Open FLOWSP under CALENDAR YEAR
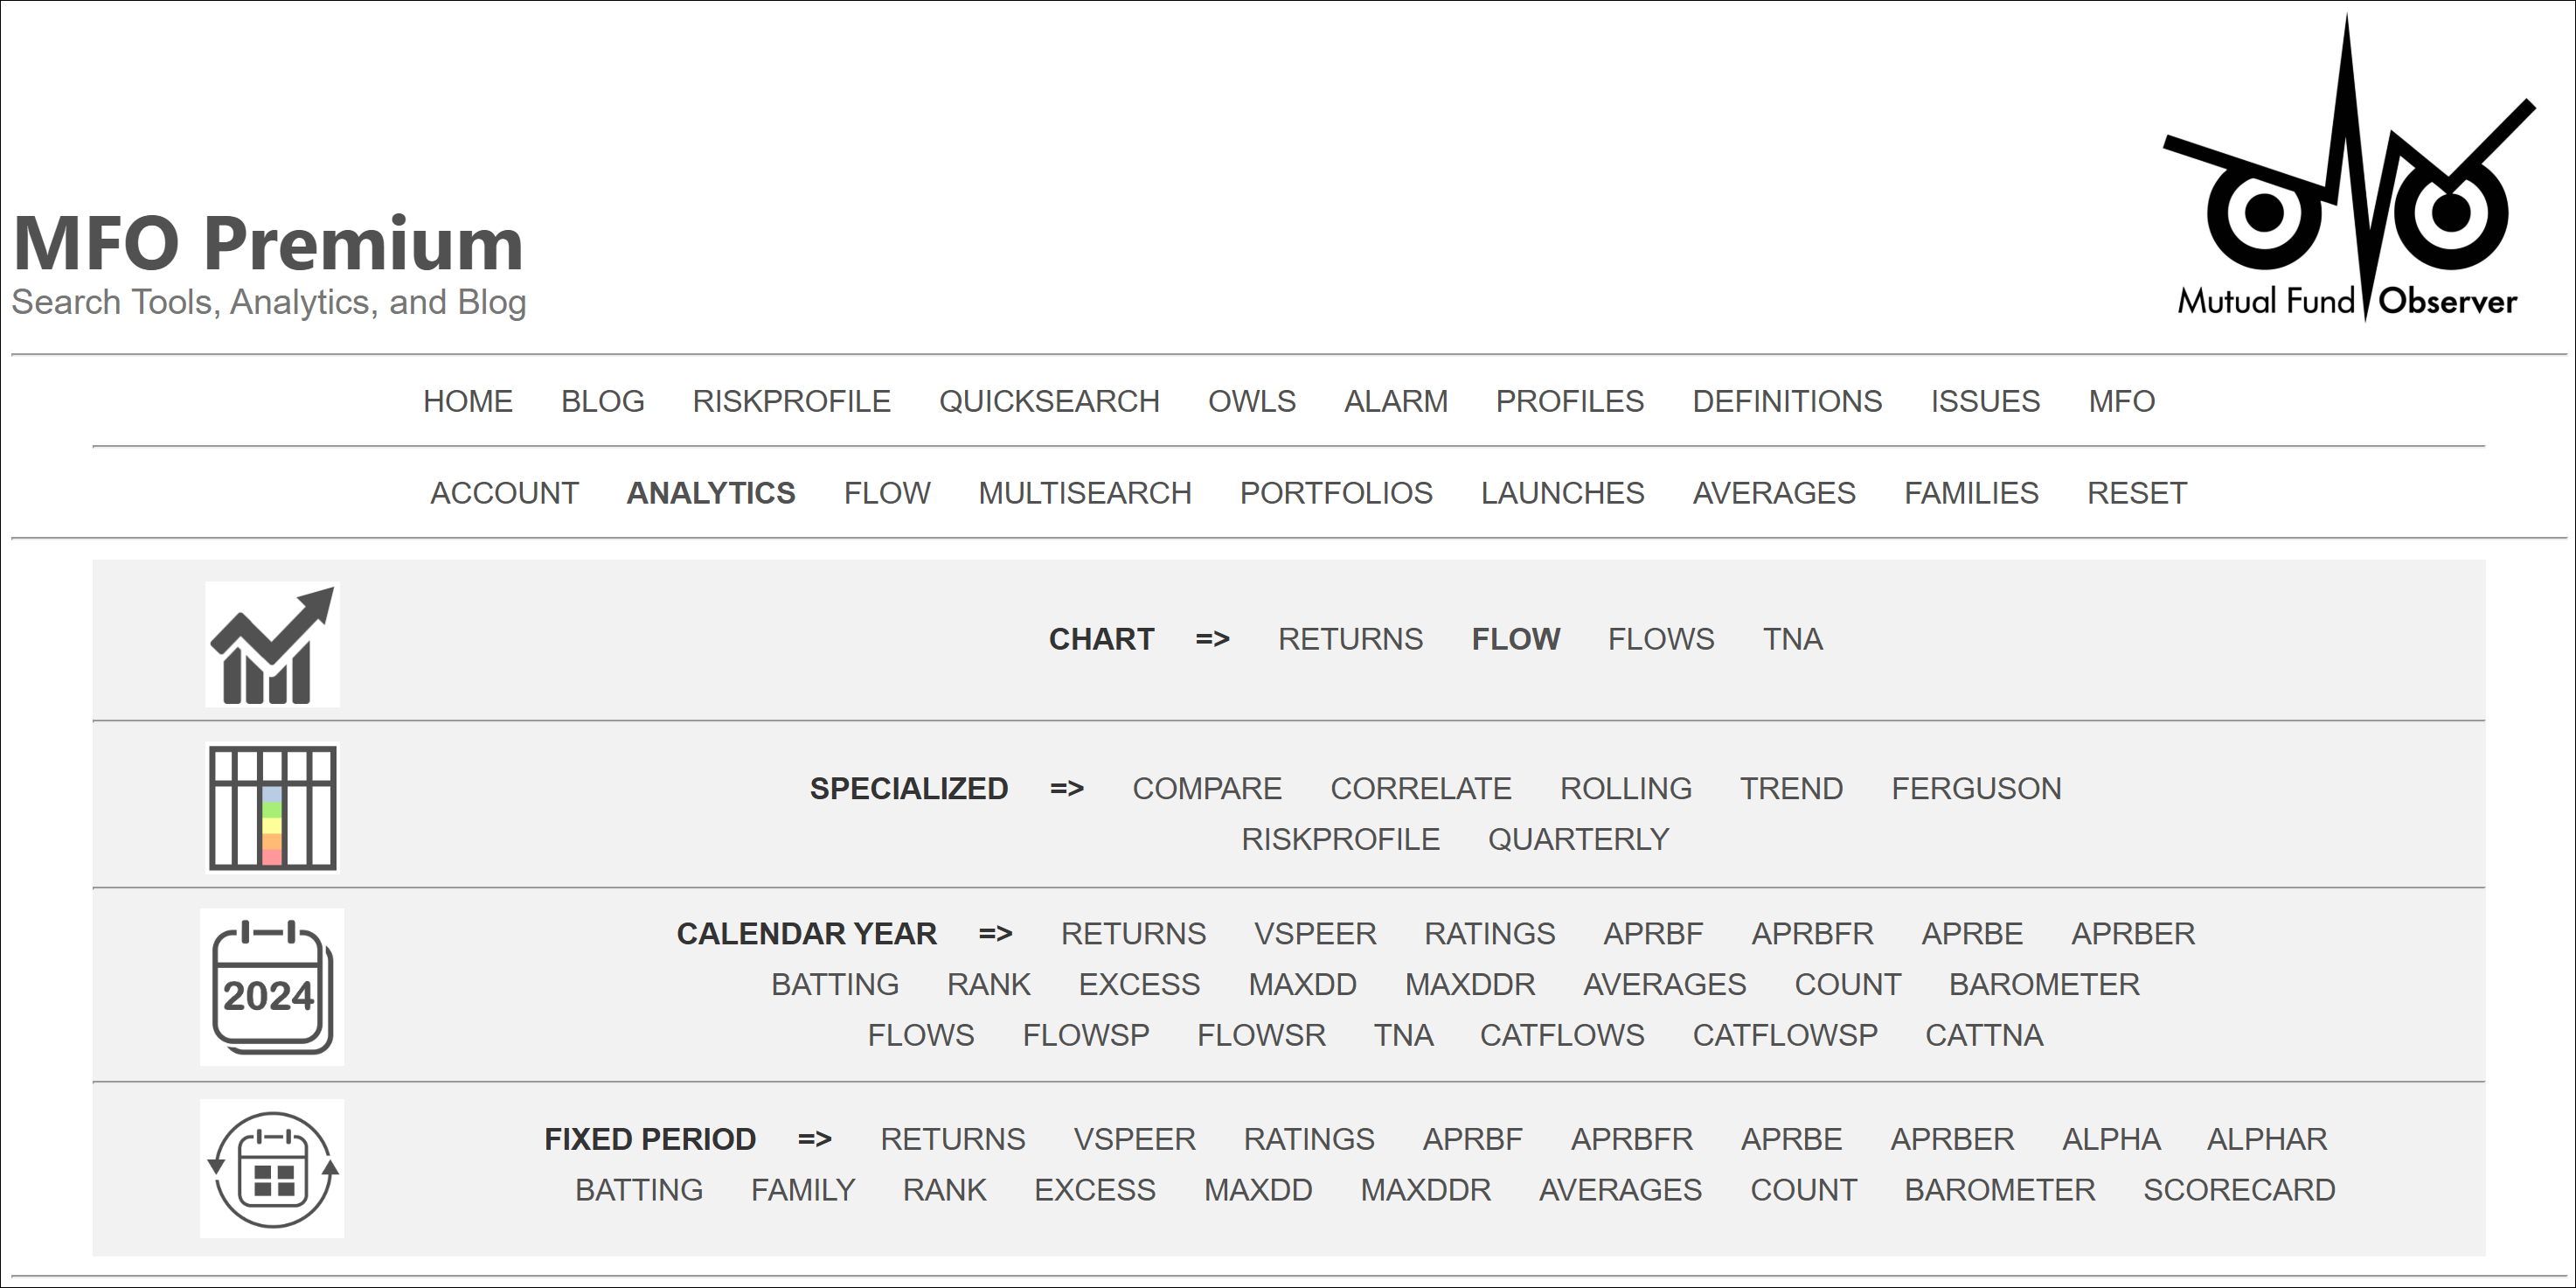Screen dimensions: 2576x1288 click(1086, 1035)
